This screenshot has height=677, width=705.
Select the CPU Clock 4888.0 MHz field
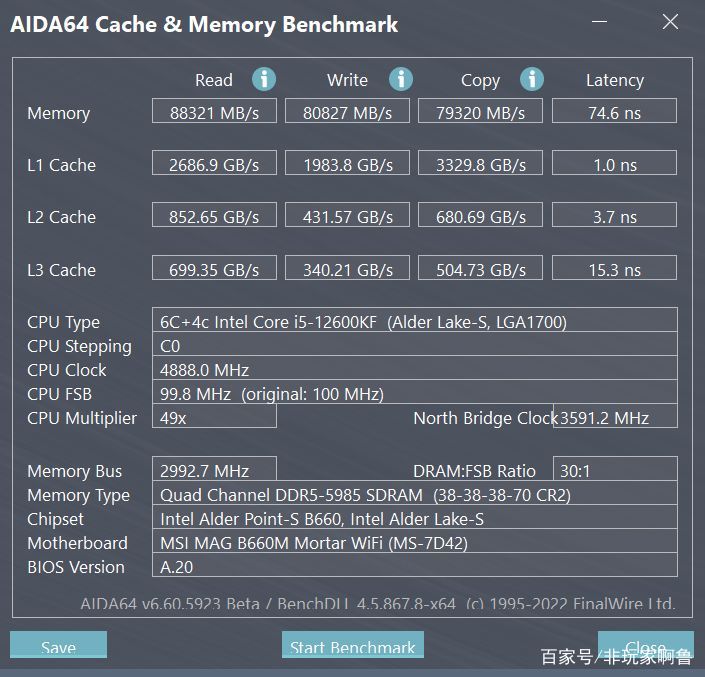[415, 368]
